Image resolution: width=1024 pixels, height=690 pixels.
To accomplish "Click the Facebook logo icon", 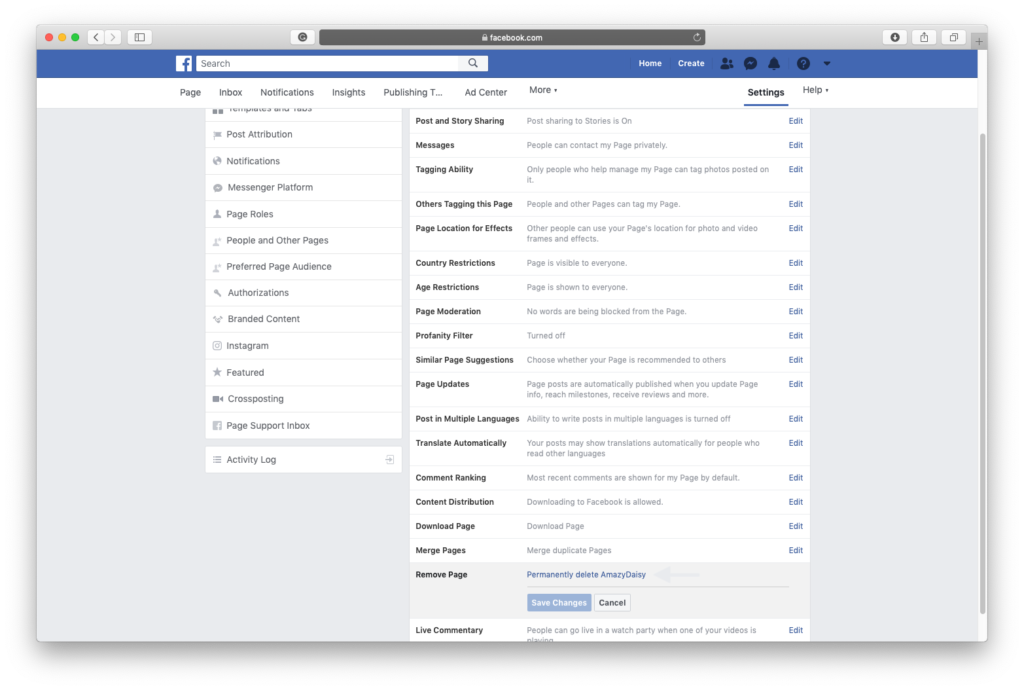I will (184, 63).
